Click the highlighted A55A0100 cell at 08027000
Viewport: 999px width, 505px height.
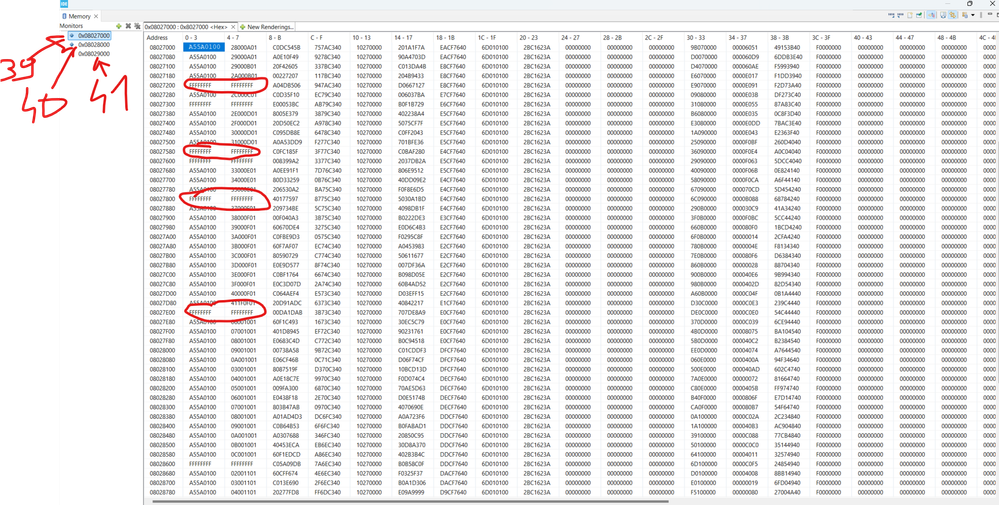(x=204, y=47)
